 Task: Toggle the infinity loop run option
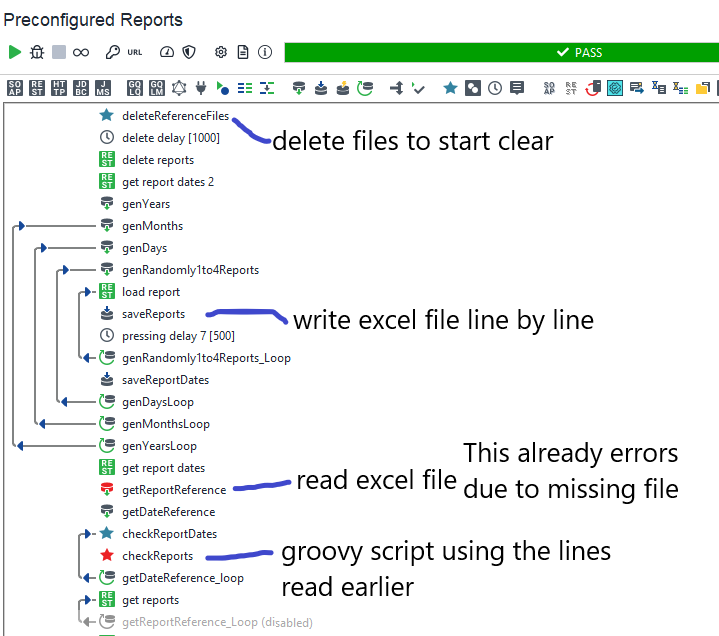tap(81, 52)
